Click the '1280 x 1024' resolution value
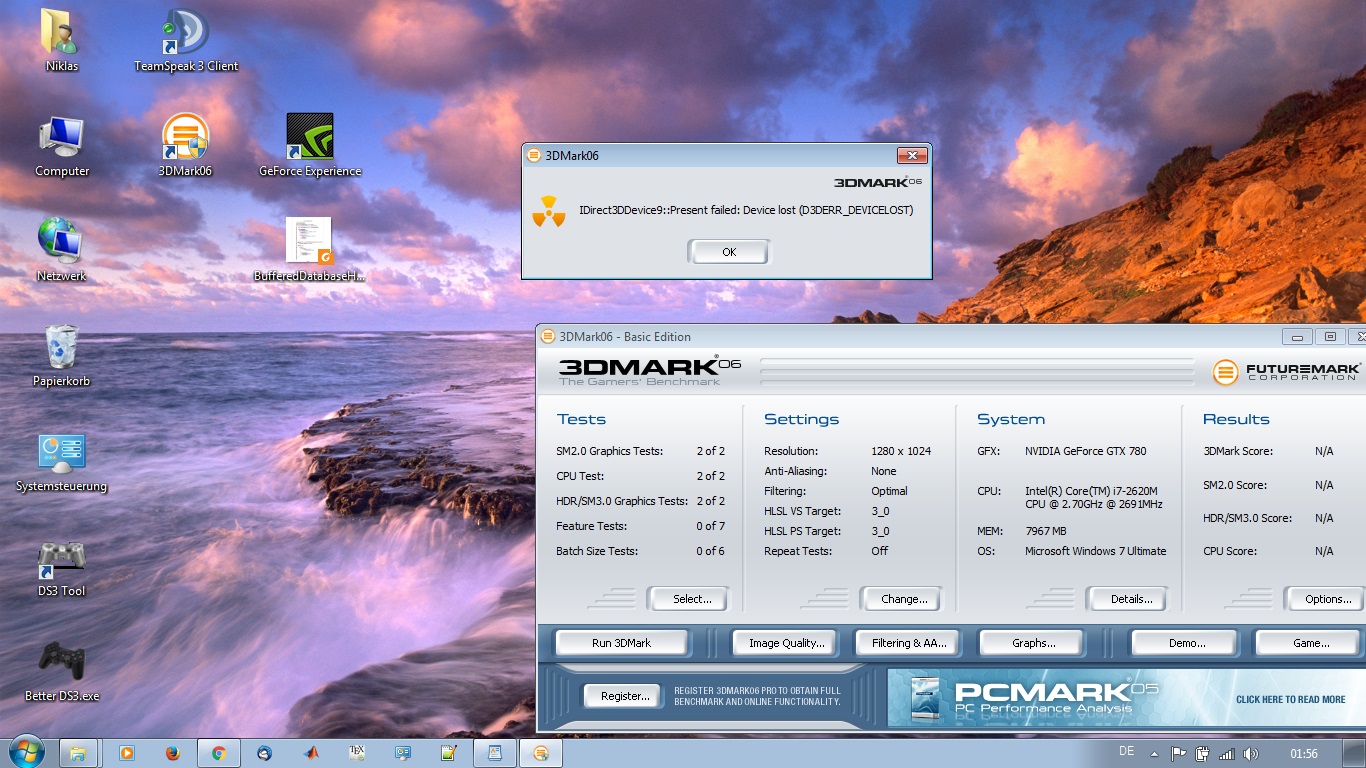Viewport: 1366px width, 768px height. (901, 451)
